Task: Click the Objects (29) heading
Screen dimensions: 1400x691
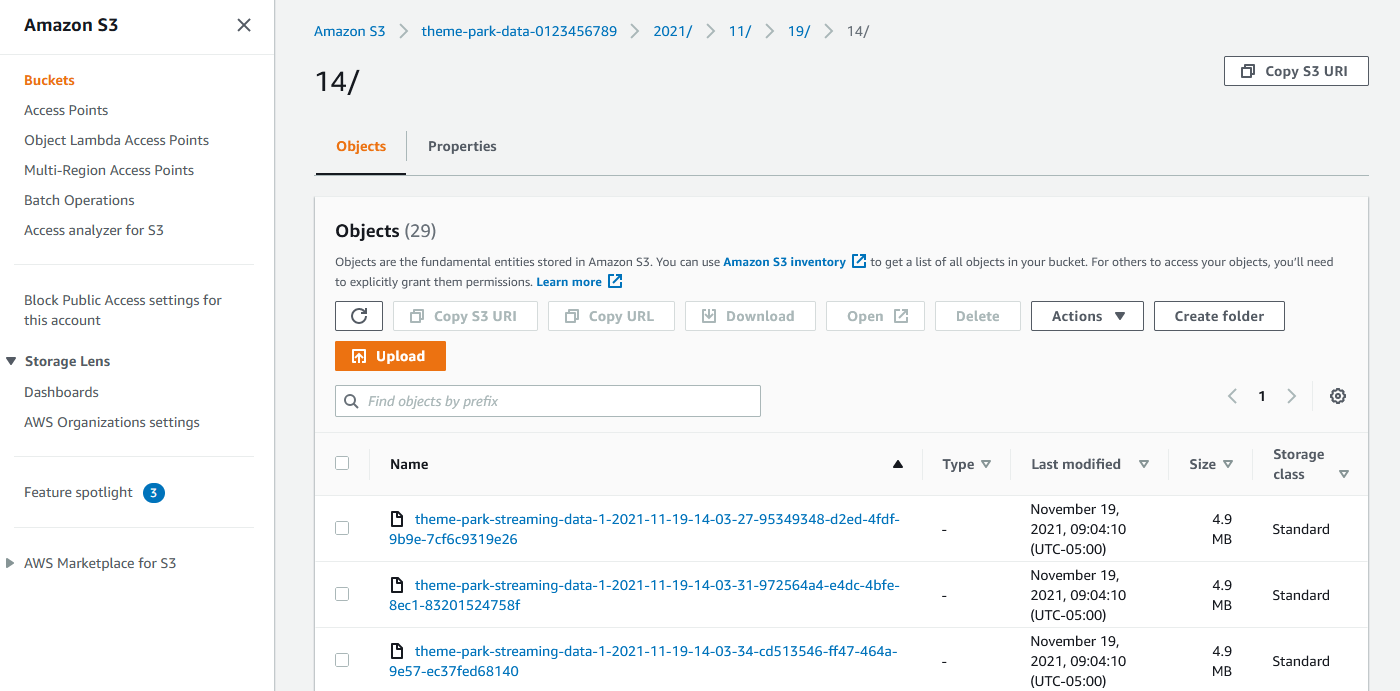Action: (386, 231)
